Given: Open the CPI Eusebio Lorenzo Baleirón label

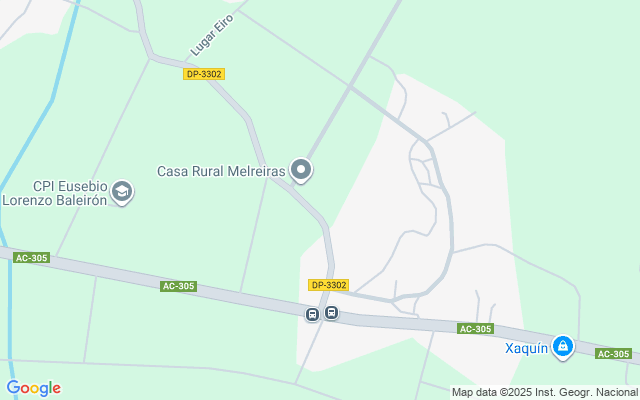Looking at the screenshot, I should tap(55, 193).
